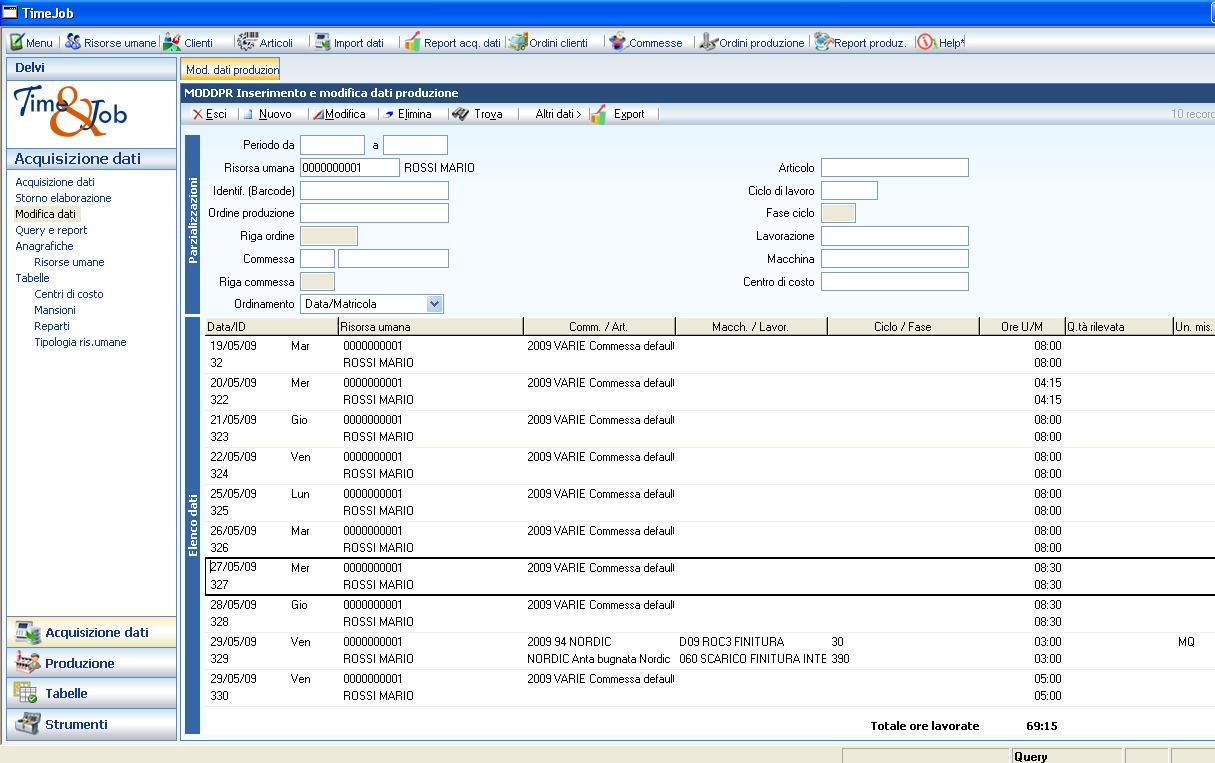Open the Ordinamento dropdown arrow
The height and width of the screenshot is (763, 1215).
(434, 304)
